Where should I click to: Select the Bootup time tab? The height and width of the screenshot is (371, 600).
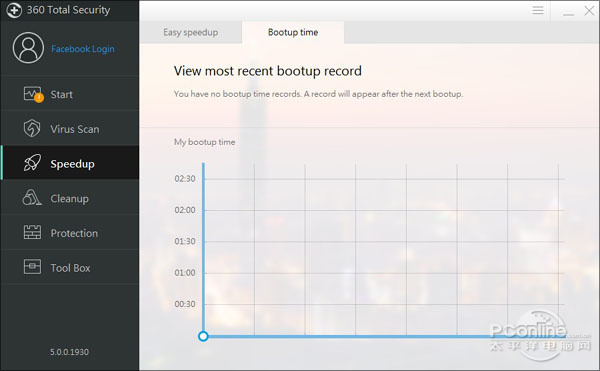[x=293, y=32]
